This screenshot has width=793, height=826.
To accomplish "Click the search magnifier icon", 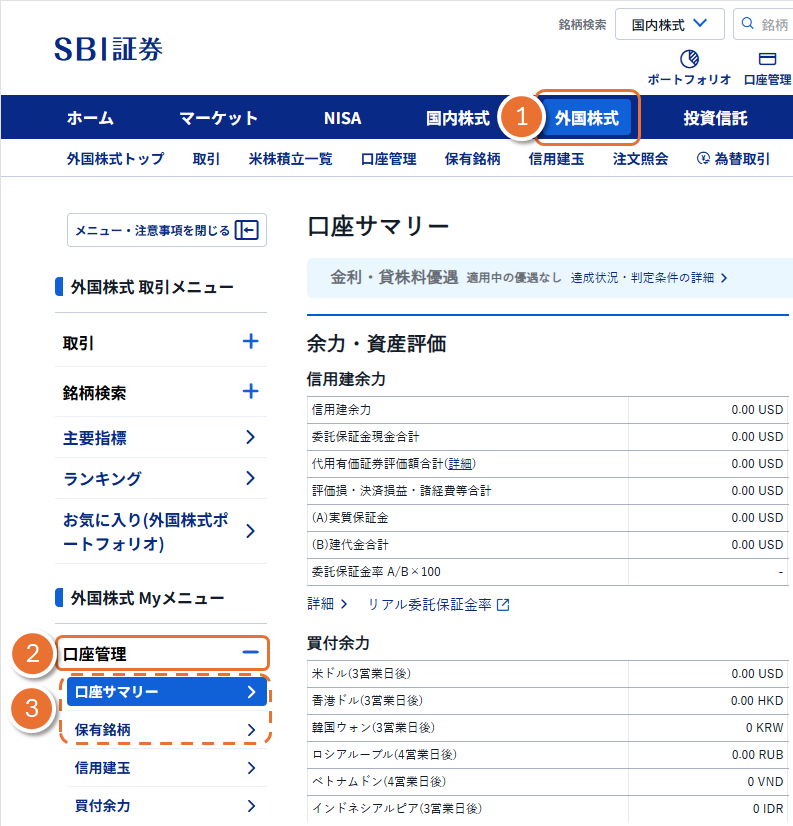I will click(x=748, y=24).
